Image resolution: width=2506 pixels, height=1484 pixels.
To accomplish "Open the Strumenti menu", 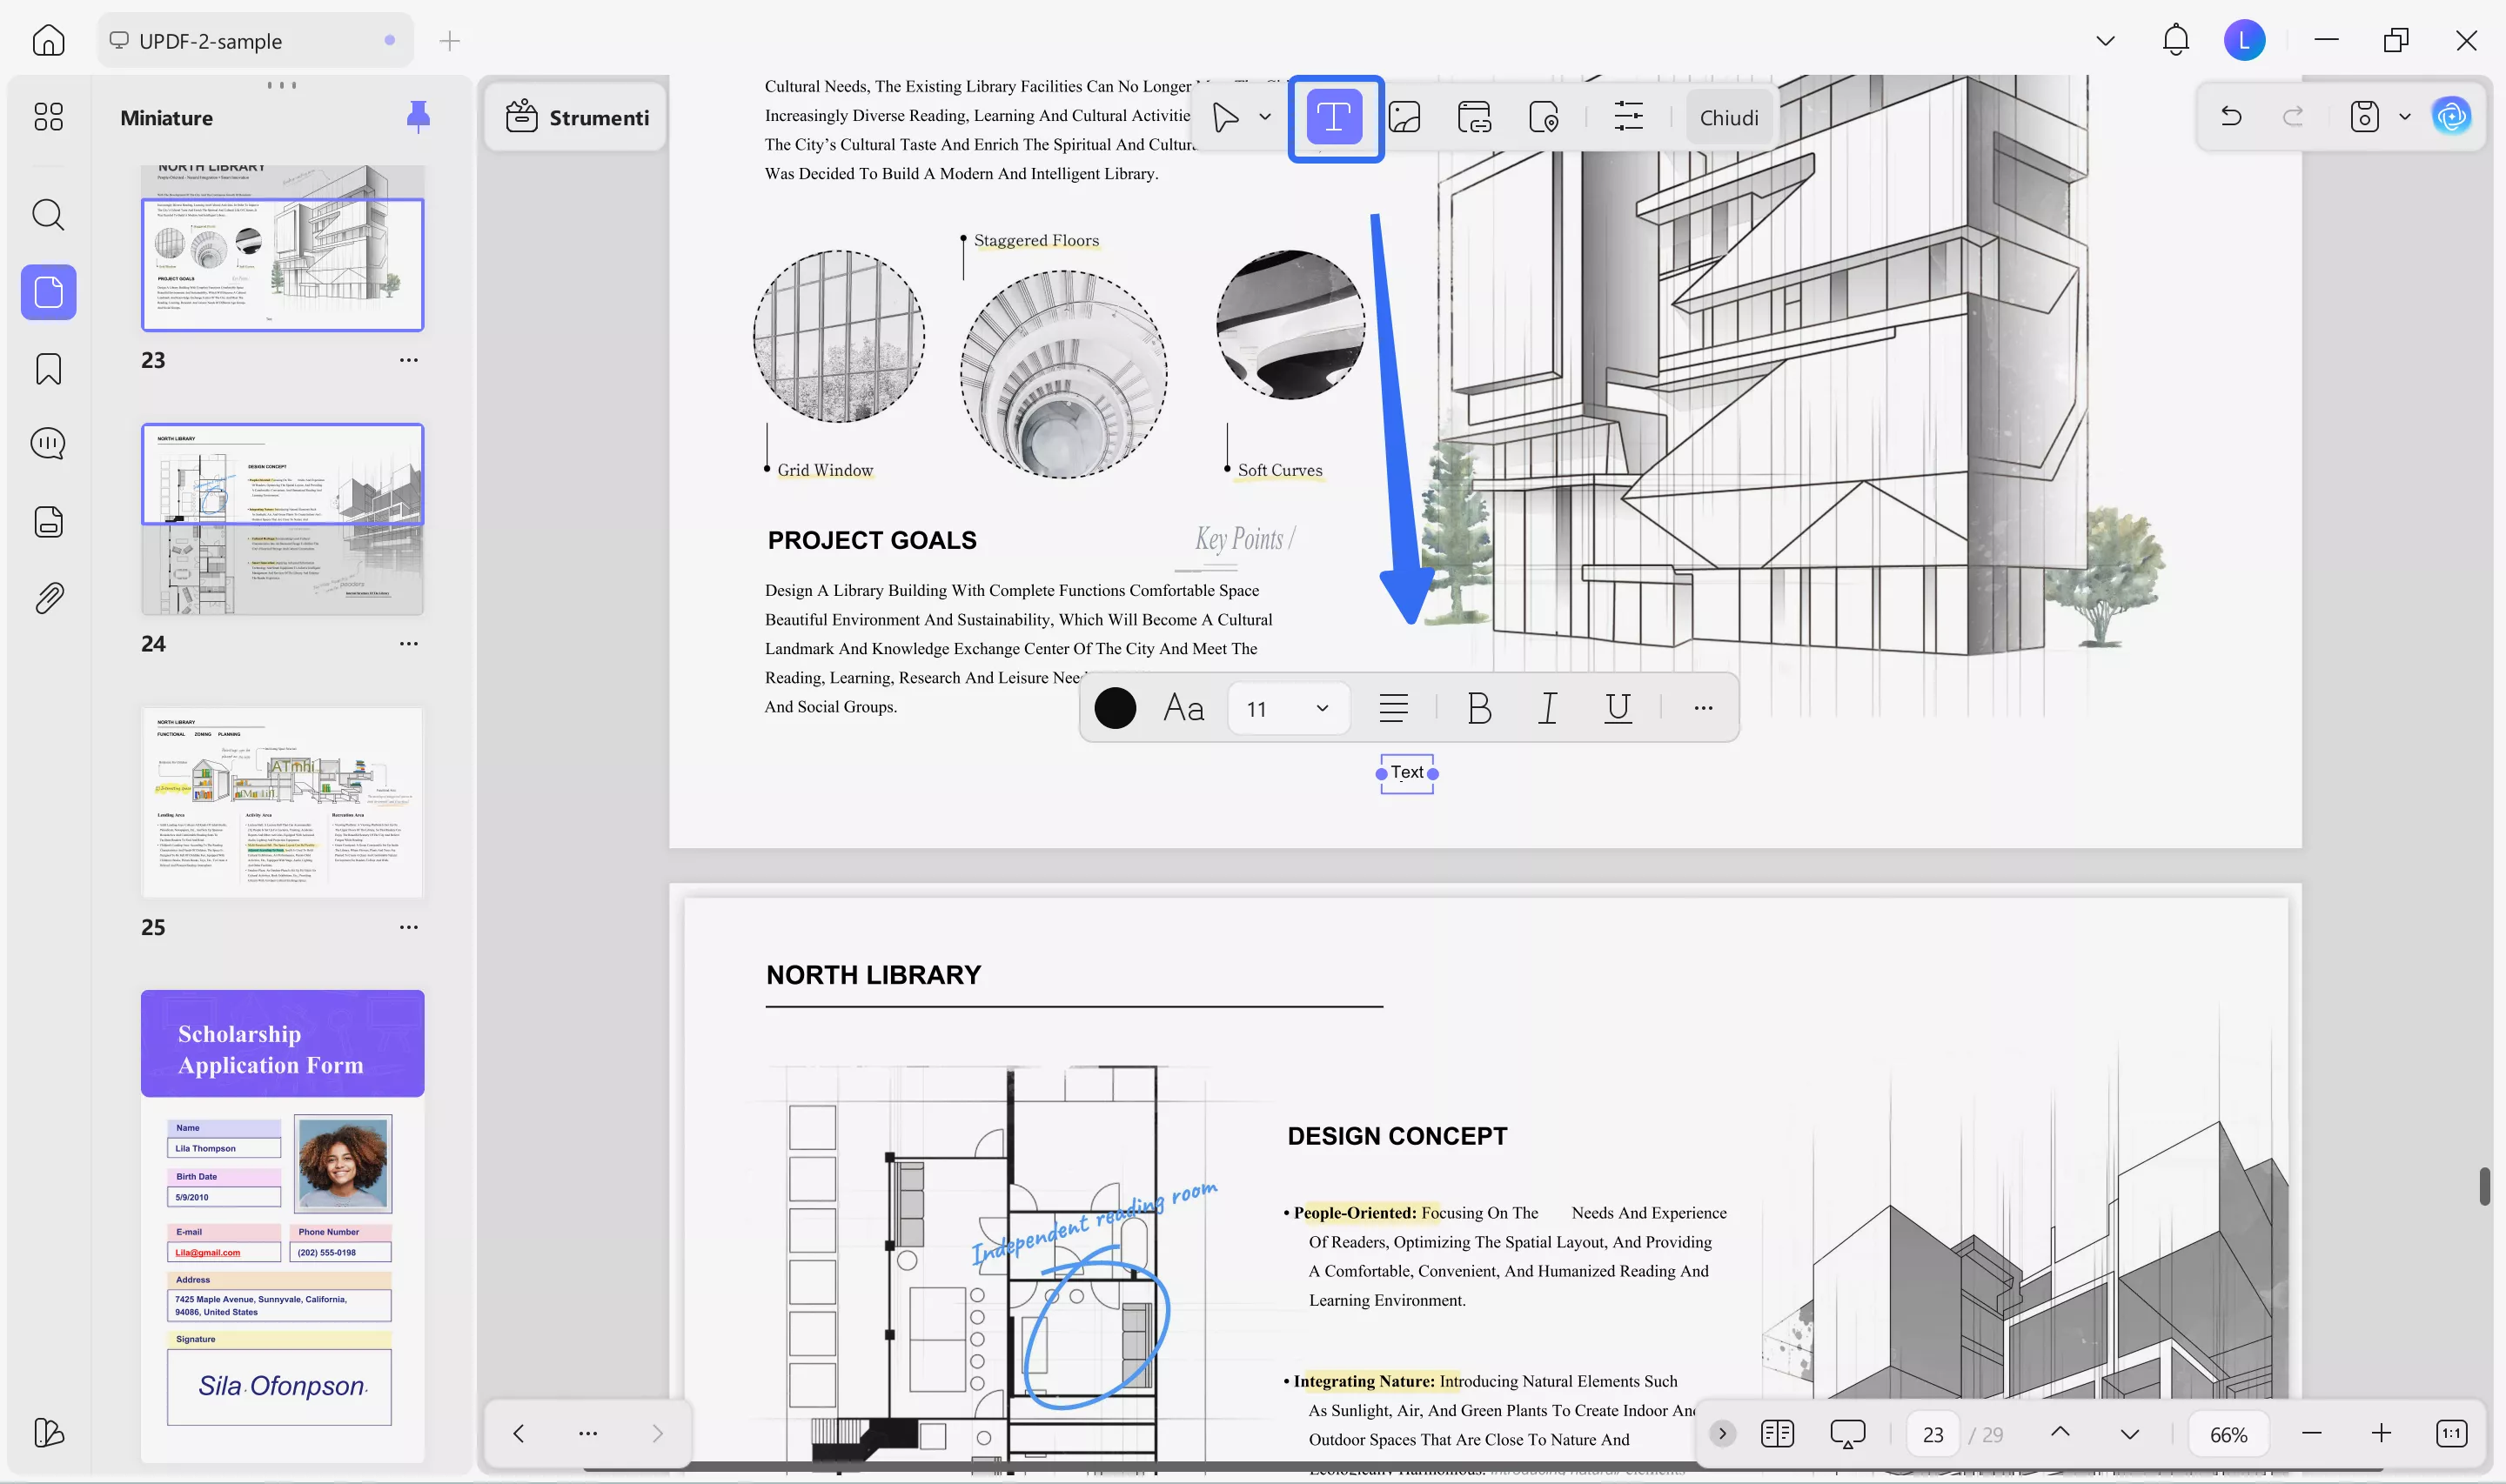I will click(576, 117).
